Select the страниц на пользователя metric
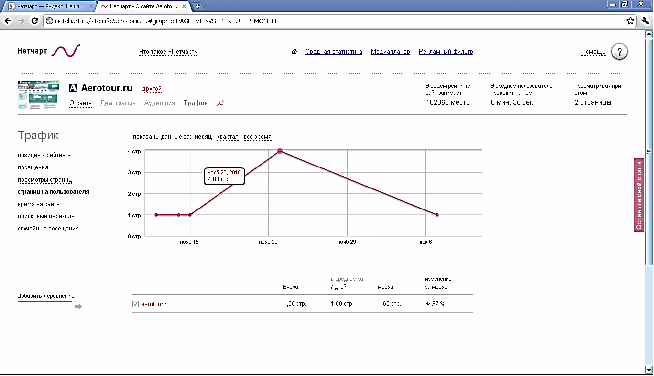 53,192
